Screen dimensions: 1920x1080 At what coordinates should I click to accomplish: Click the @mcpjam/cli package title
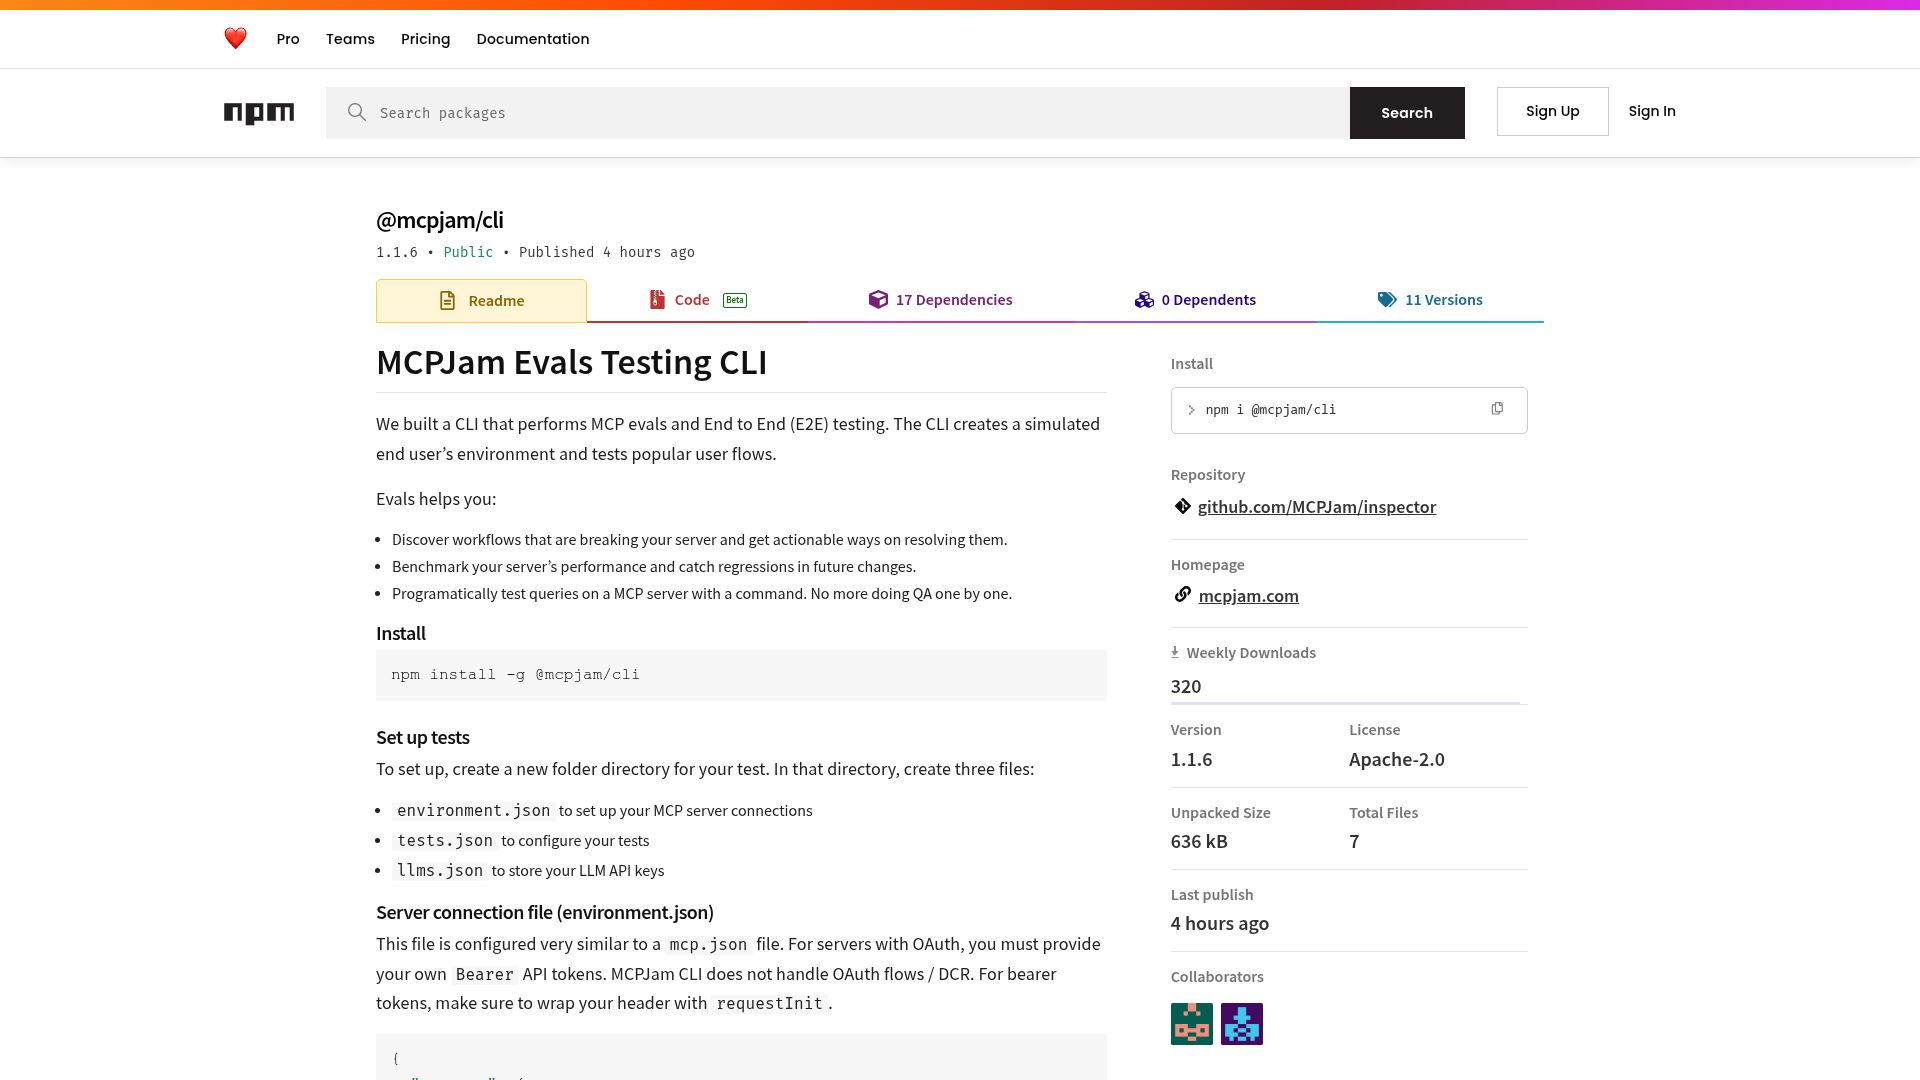point(440,220)
